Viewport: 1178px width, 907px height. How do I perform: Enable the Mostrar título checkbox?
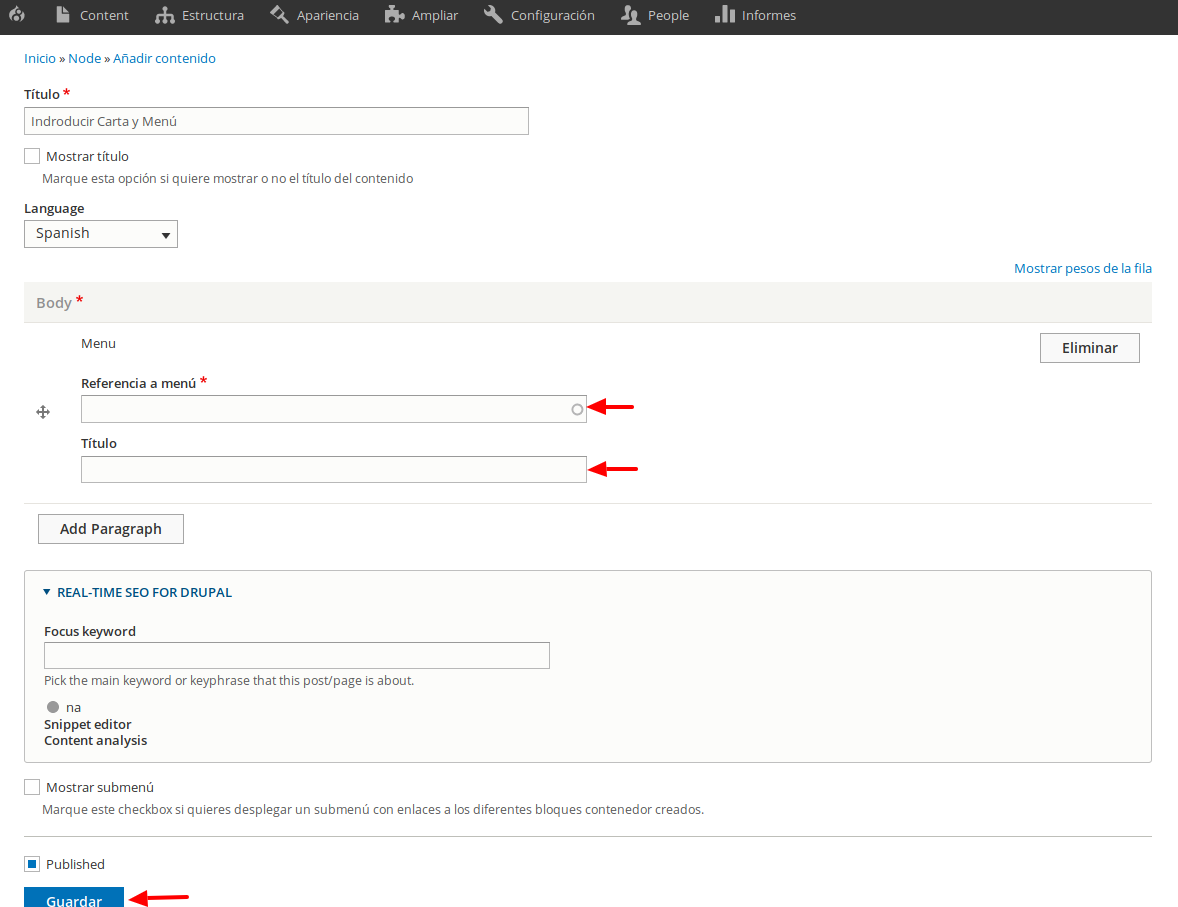pyautogui.click(x=32, y=156)
